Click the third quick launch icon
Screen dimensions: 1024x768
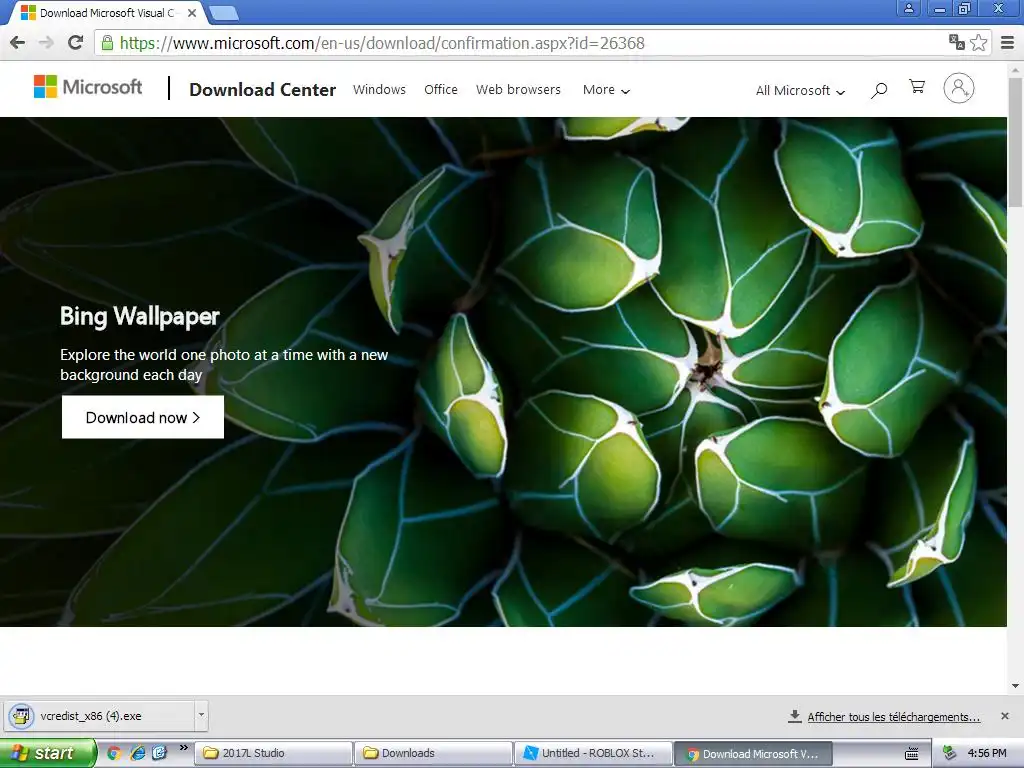point(159,753)
